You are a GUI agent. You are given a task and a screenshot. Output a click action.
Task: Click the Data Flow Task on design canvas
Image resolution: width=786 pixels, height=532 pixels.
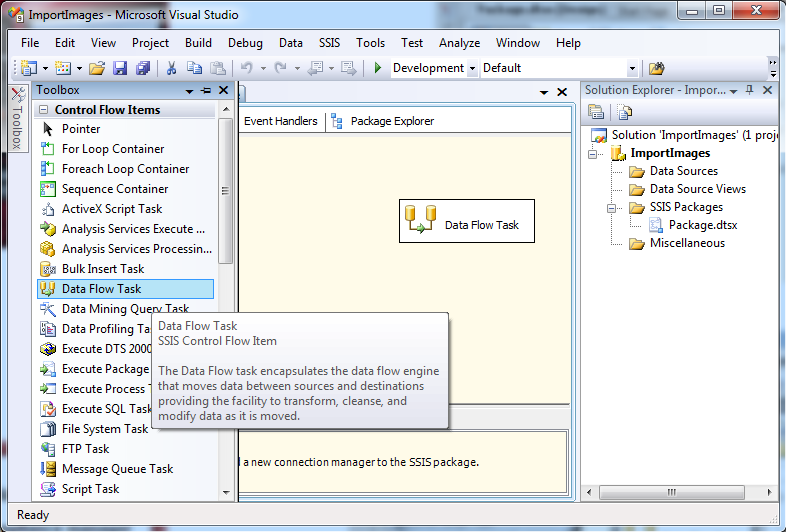point(467,221)
